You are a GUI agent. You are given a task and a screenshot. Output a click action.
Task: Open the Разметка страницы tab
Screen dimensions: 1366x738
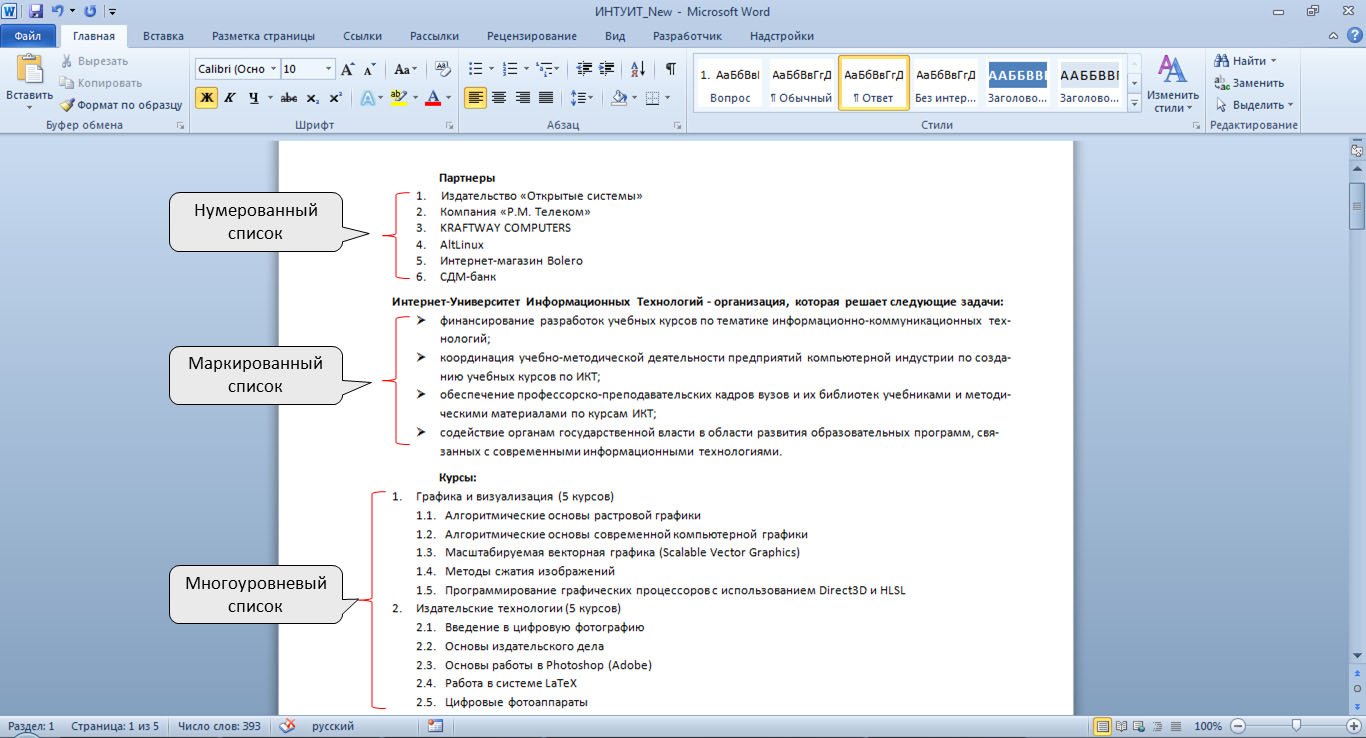click(263, 36)
